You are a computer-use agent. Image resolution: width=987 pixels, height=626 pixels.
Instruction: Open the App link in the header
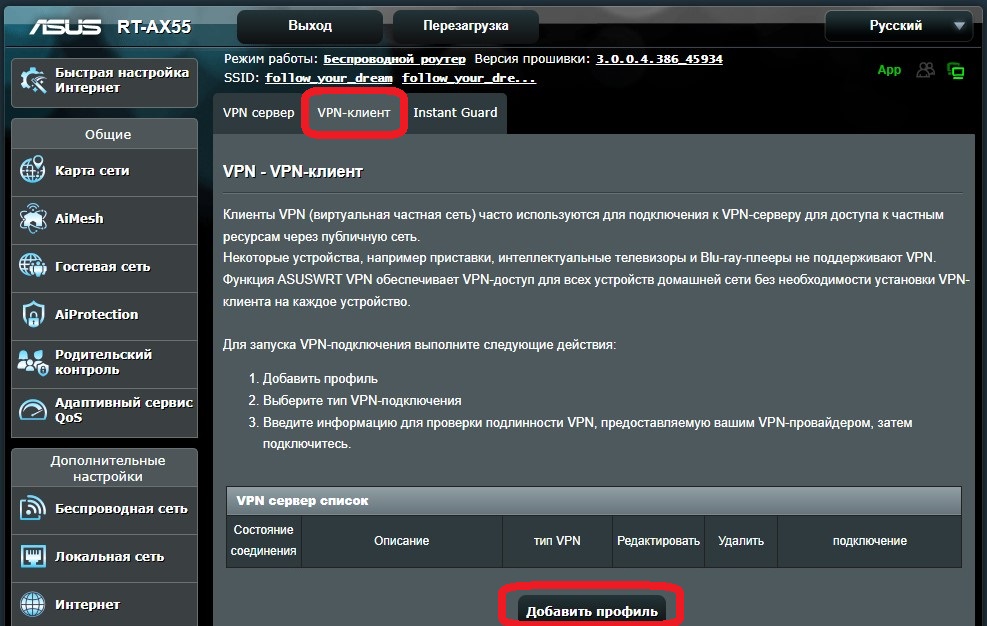pos(889,70)
